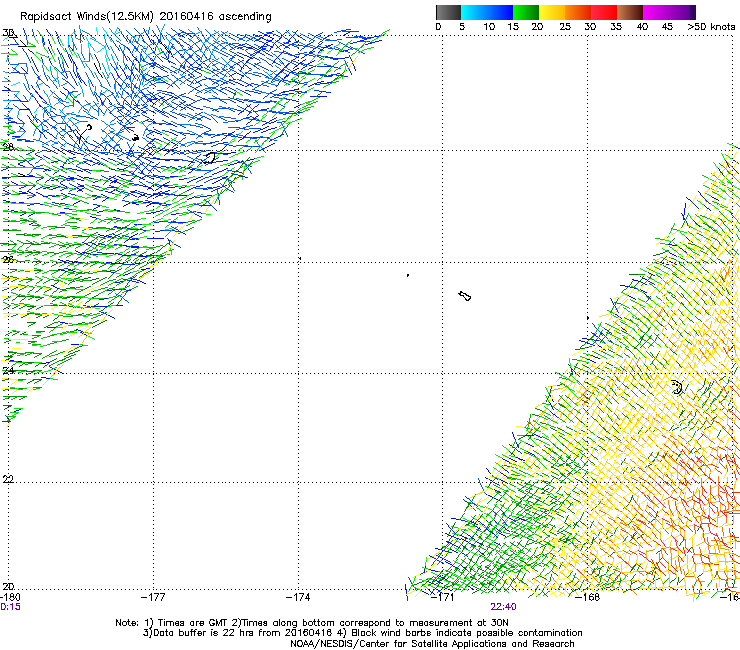The image size is (740, 650).
Task: Click the atoll outline just below the 28N line
Action: coord(209,158)
